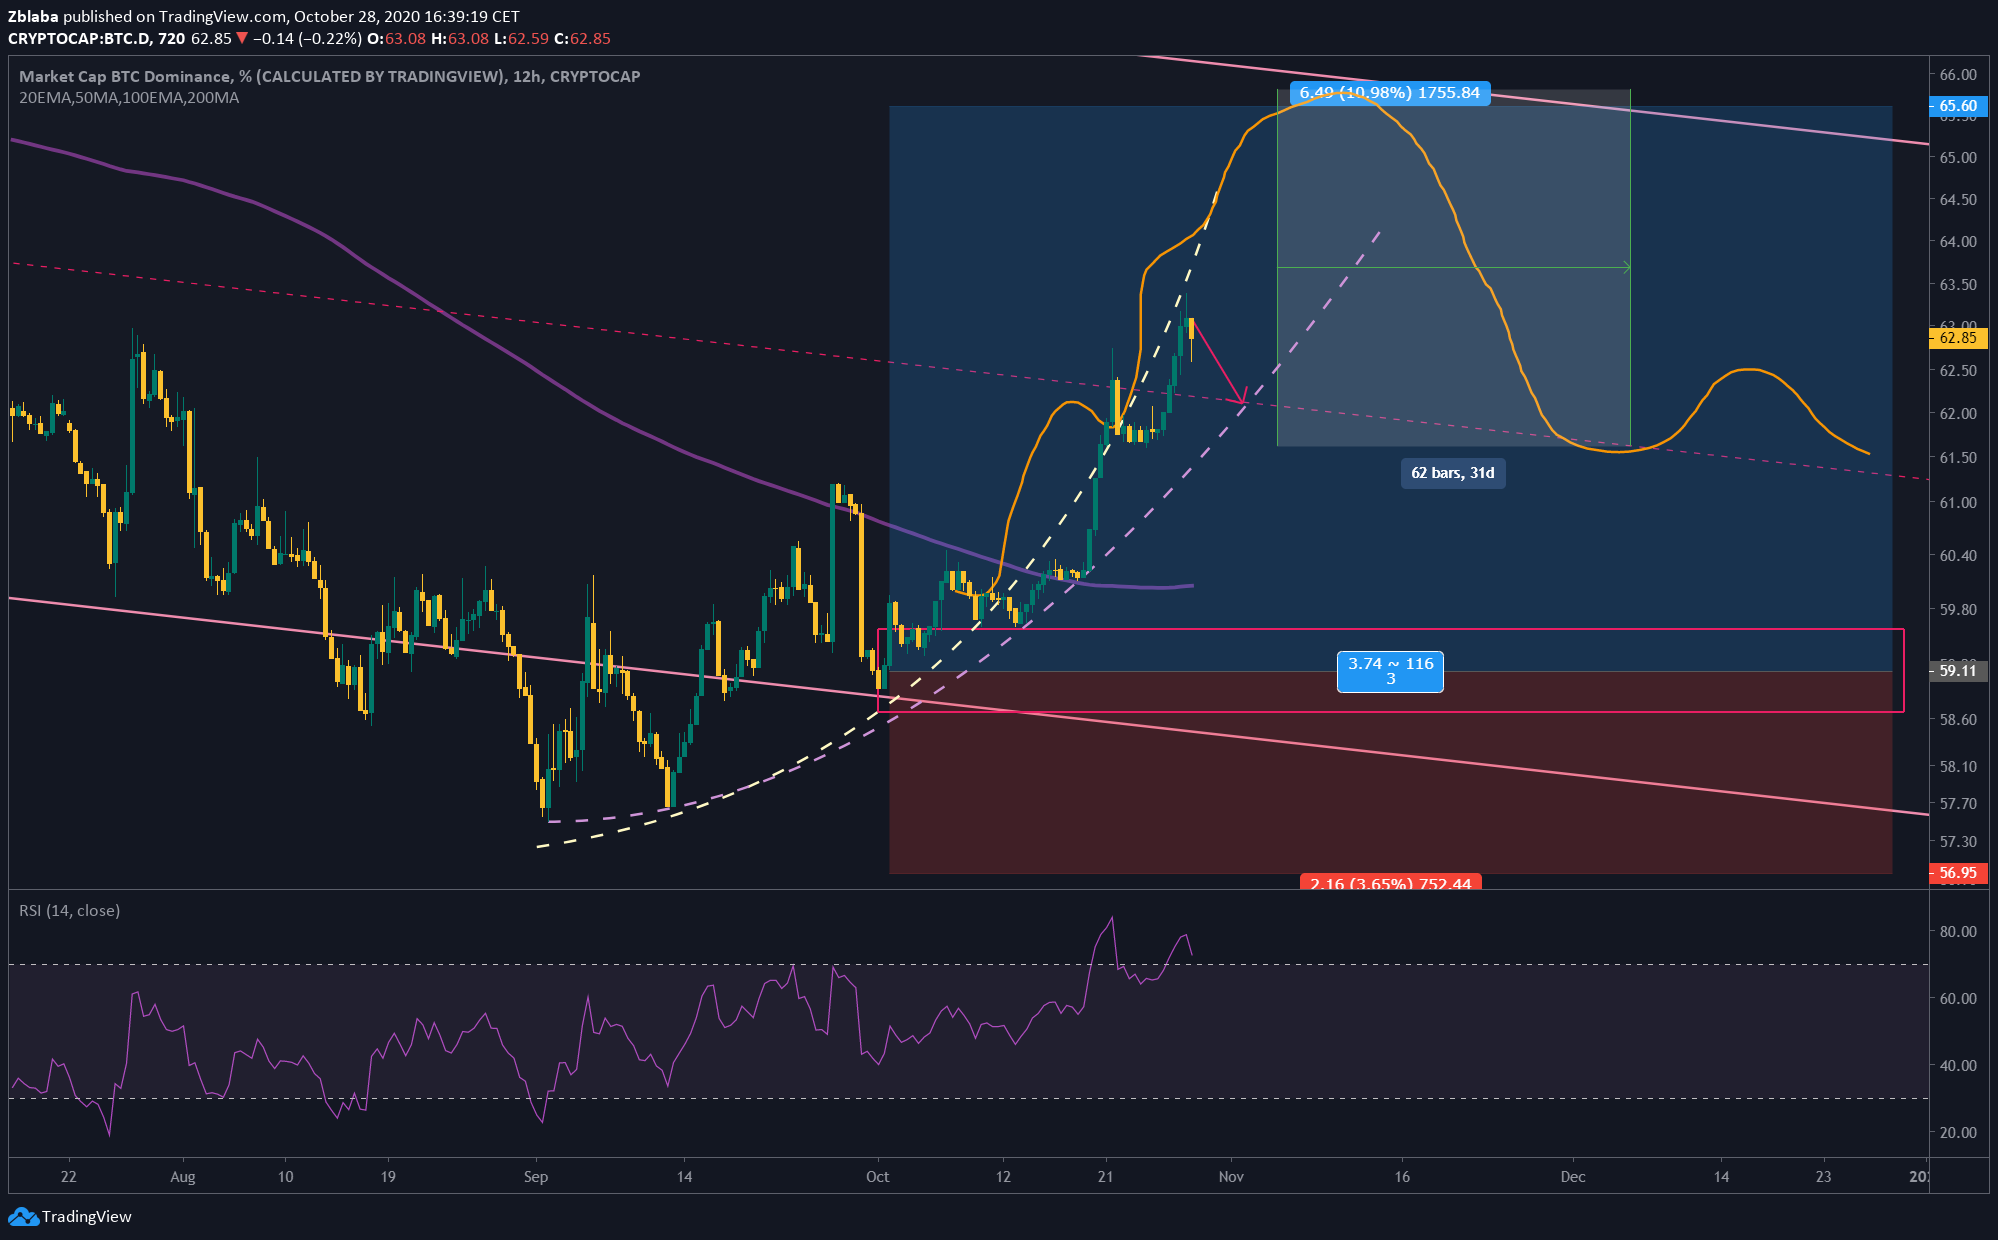The height and width of the screenshot is (1240, 1998).
Task: Click the 60.40 price scale value
Action: (1958, 556)
